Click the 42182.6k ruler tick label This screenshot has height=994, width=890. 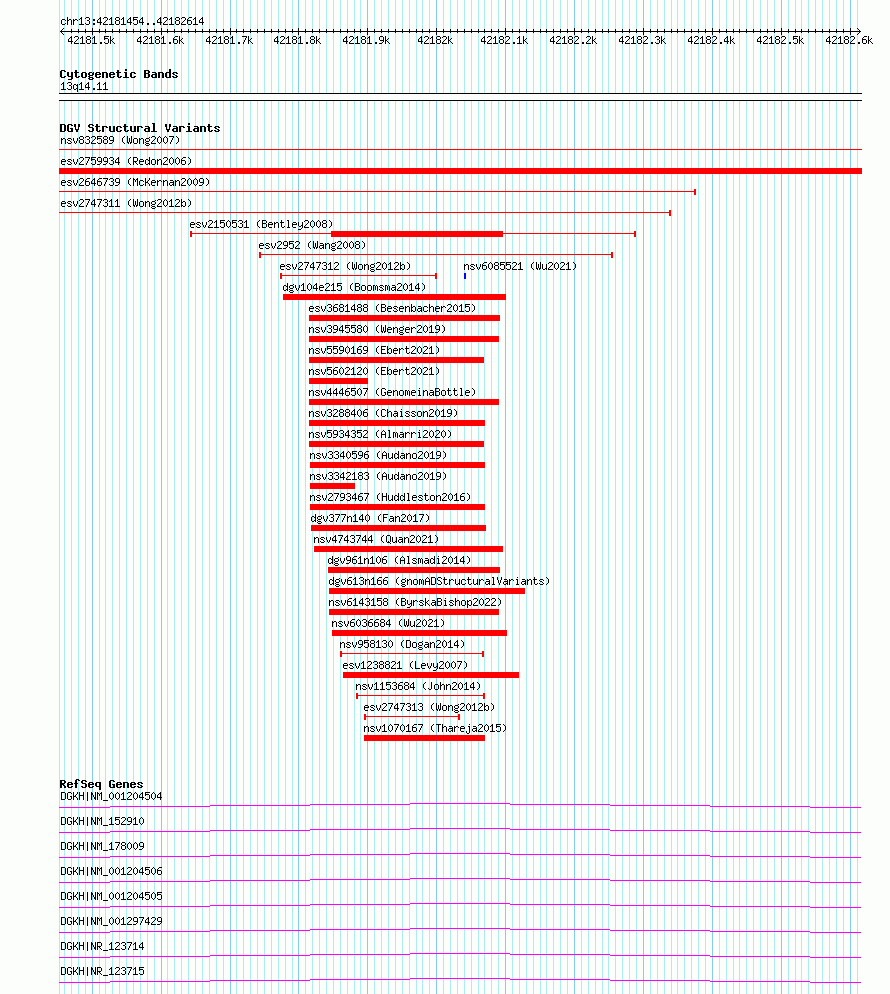[x=849, y=40]
